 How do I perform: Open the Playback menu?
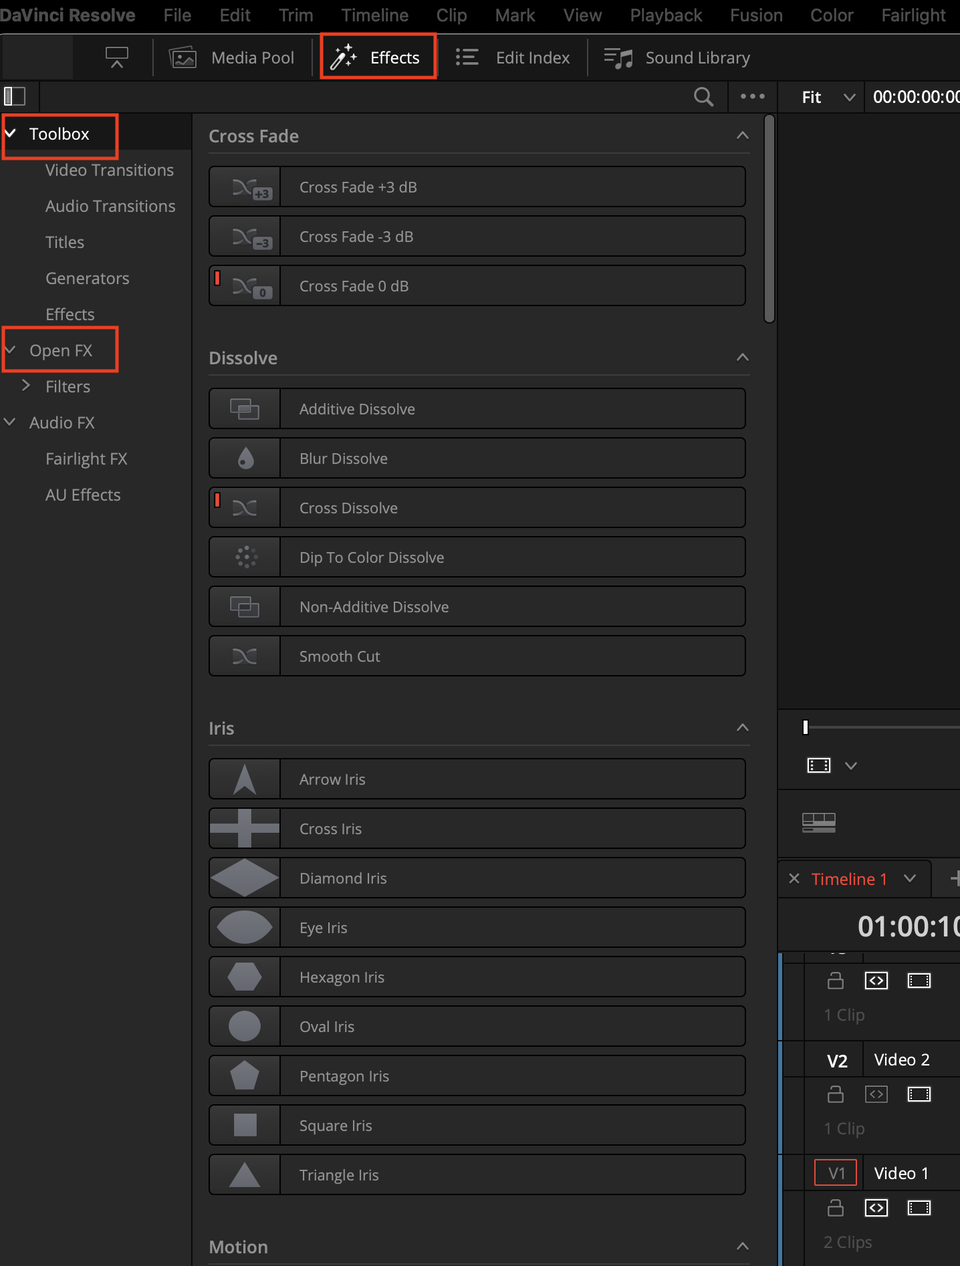click(665, 15)
